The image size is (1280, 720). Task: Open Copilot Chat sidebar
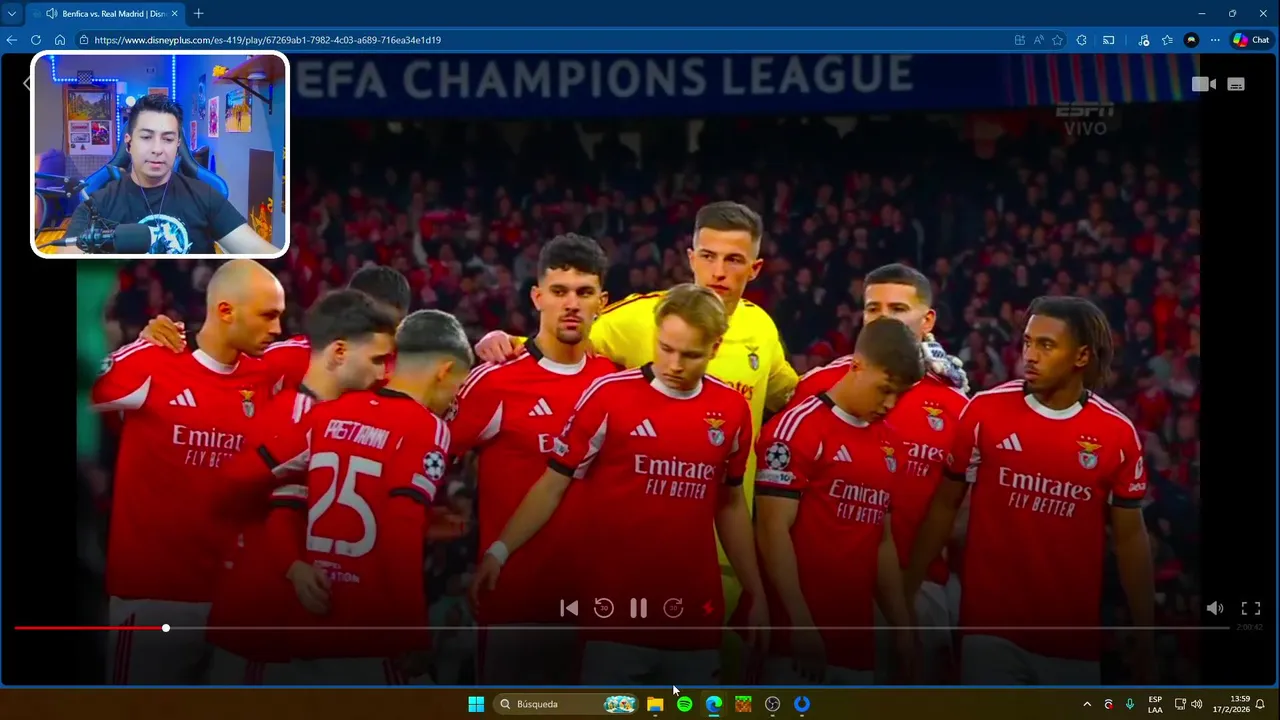pyautogui.click(x=1251, y=40)
